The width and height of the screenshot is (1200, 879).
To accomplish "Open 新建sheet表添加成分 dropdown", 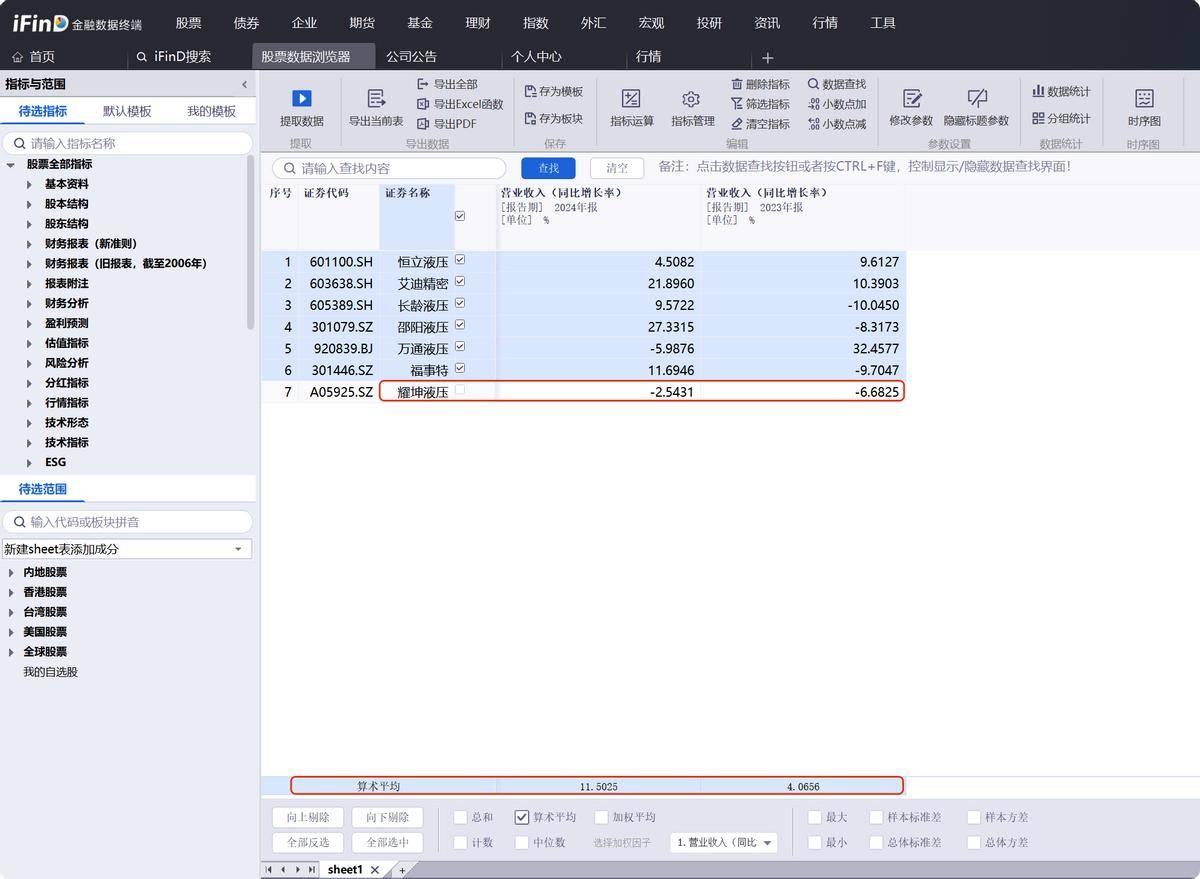I will [238, 549].
